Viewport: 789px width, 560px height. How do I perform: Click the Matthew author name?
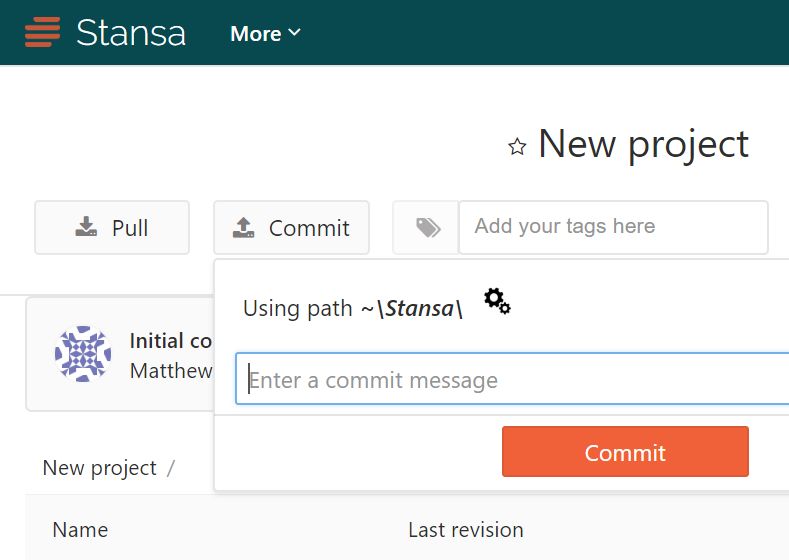(x=171, y=371)
